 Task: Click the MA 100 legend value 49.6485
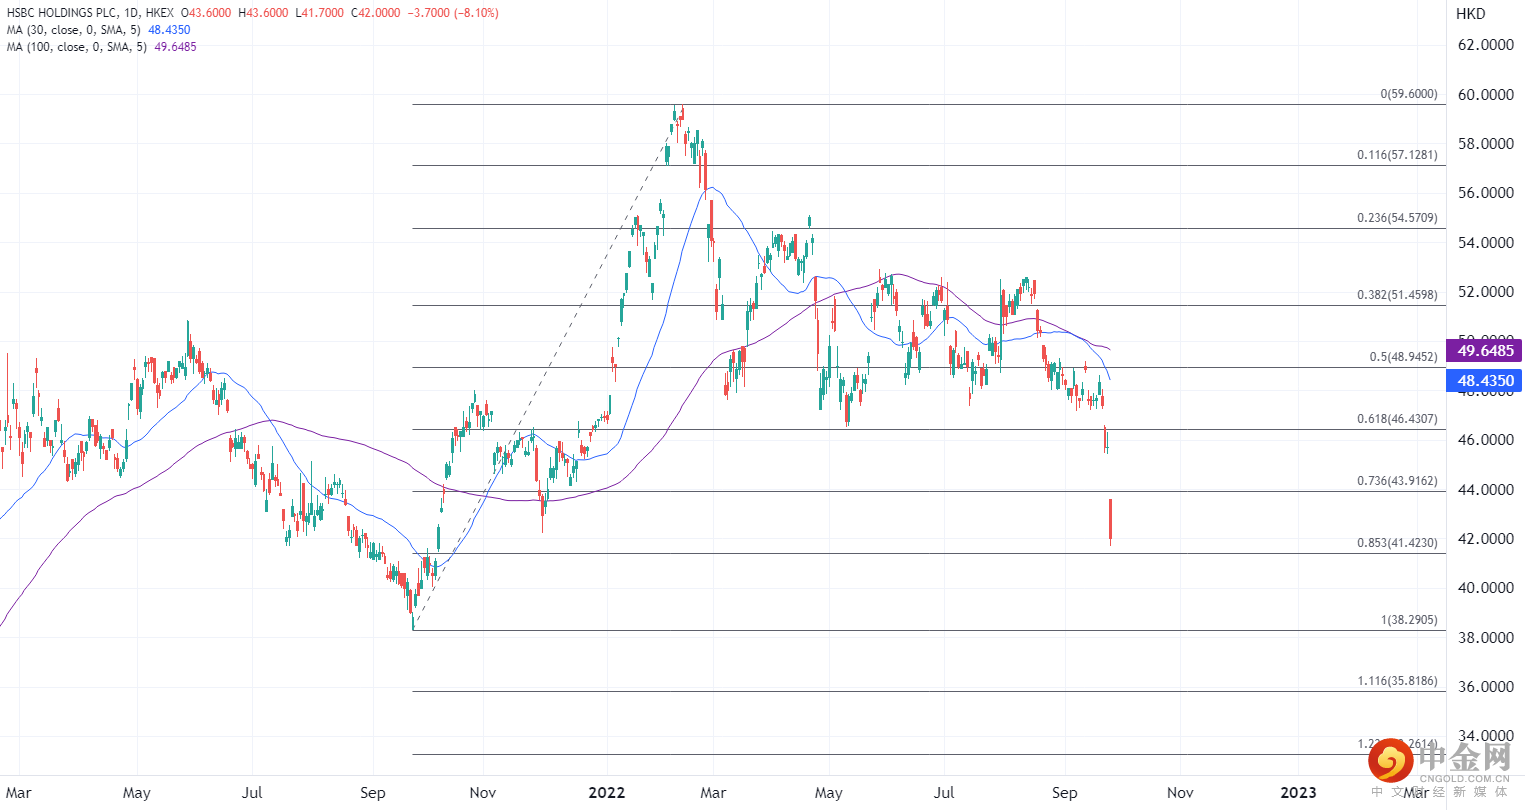pyautogui.click(x=175, y=47)
